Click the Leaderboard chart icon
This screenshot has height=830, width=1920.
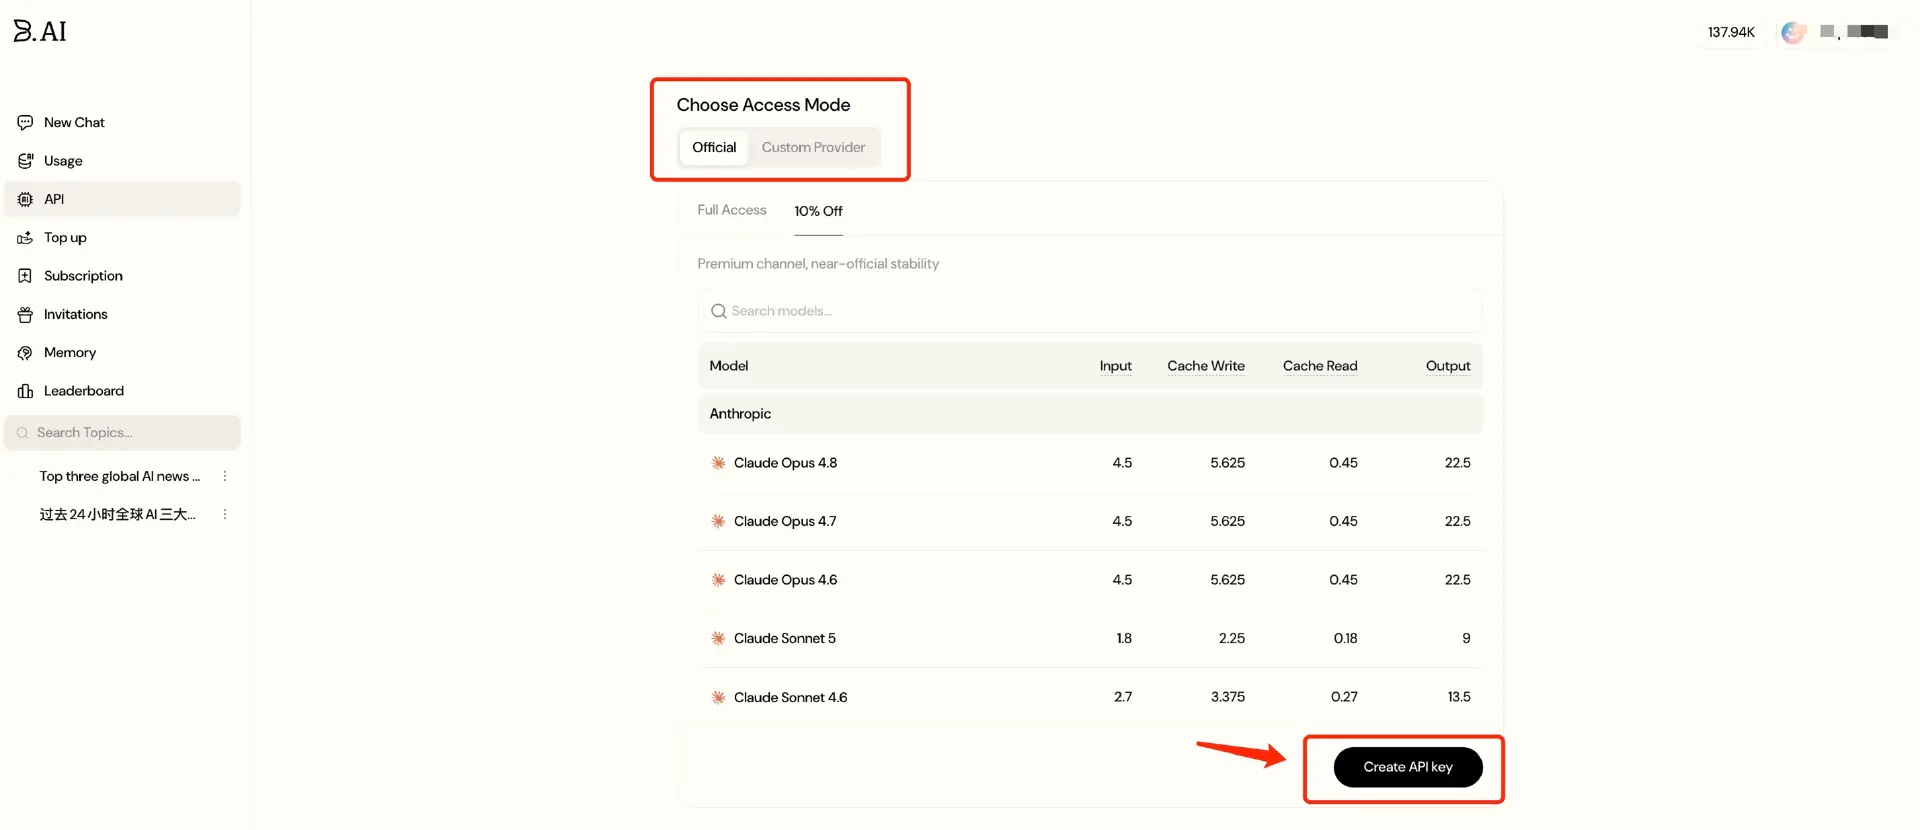25,391
